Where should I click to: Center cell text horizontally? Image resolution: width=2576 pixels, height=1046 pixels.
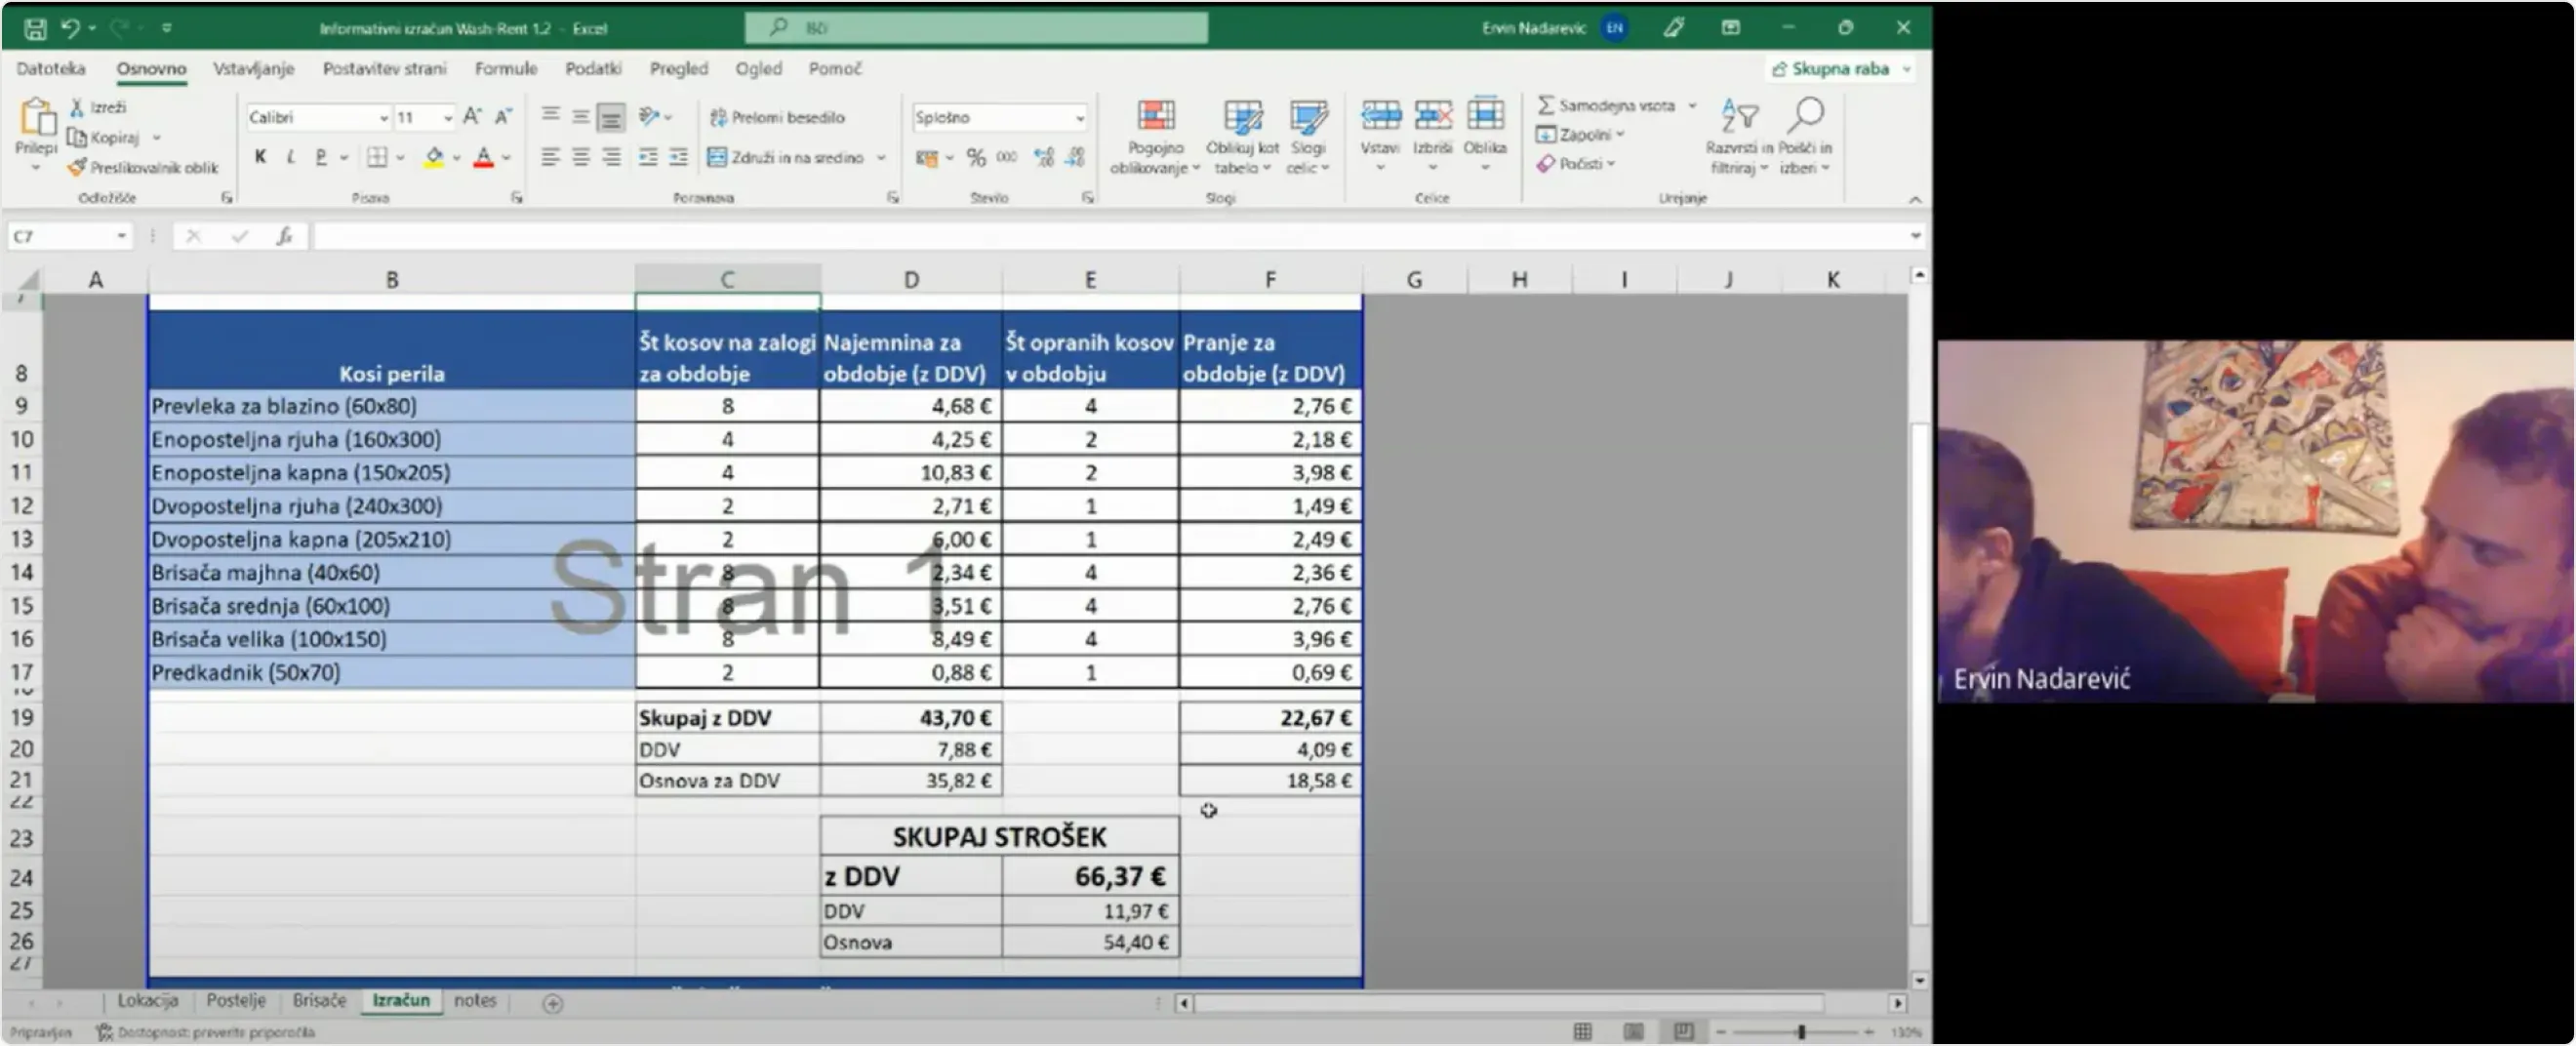[x=580, y=157]
